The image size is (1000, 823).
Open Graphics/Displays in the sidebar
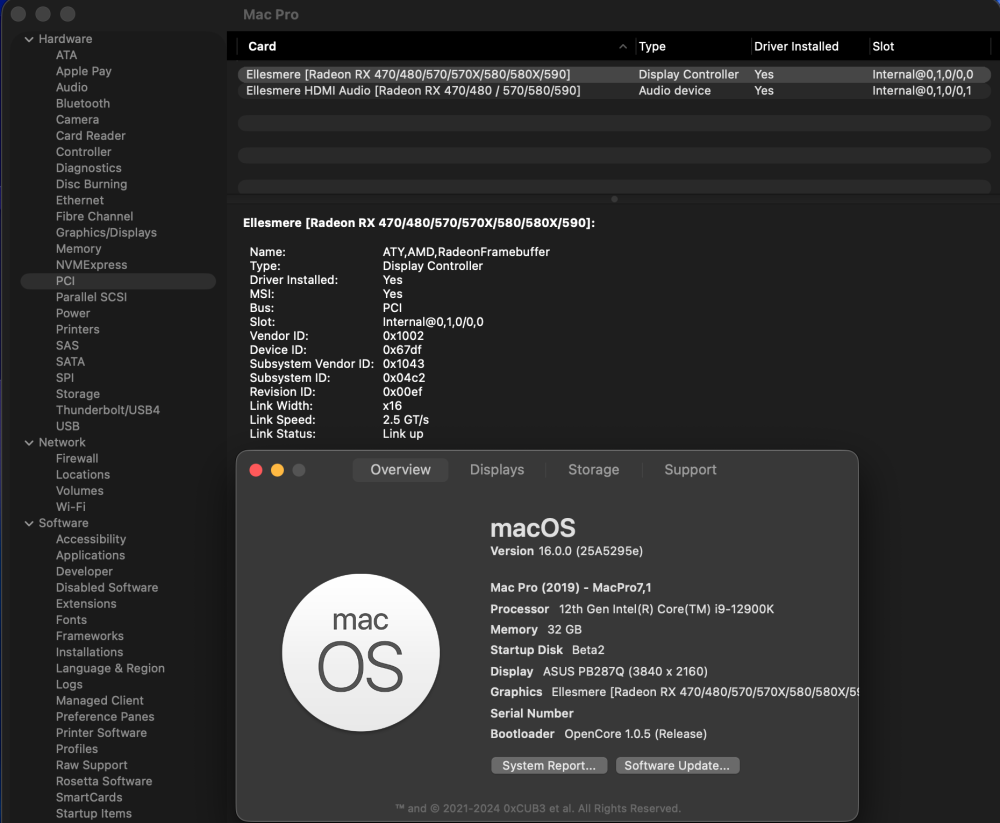(x=106, y=233)
